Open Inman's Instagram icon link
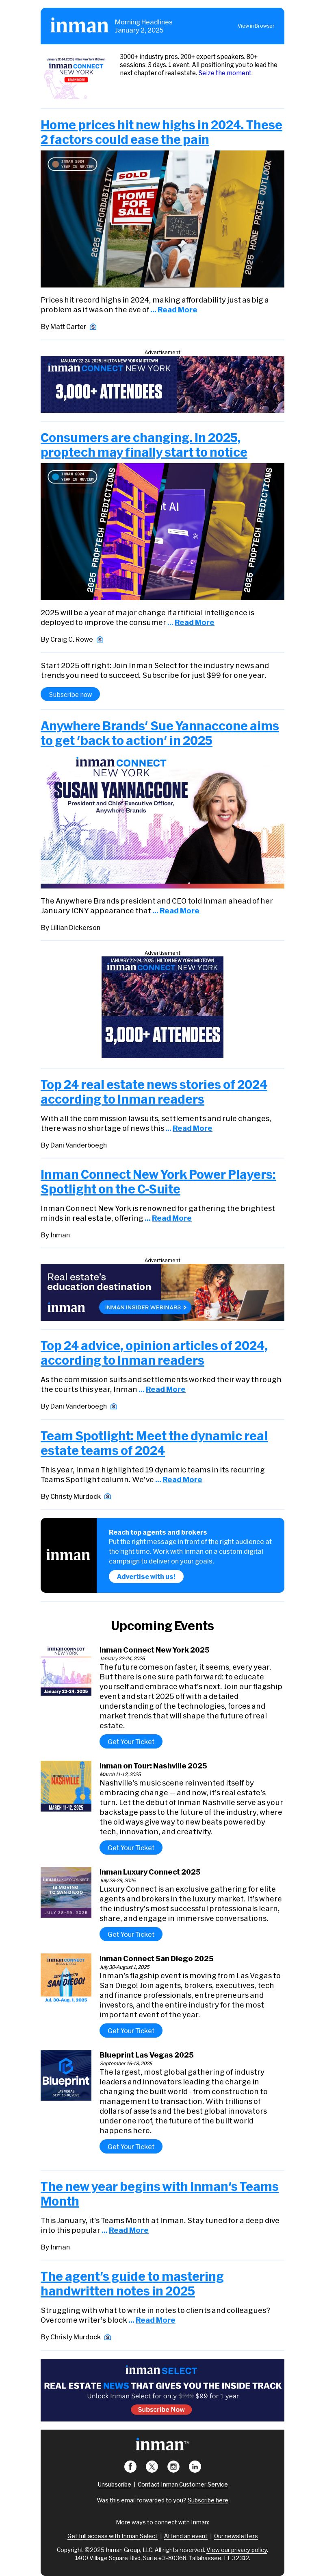 point(173,2466)
